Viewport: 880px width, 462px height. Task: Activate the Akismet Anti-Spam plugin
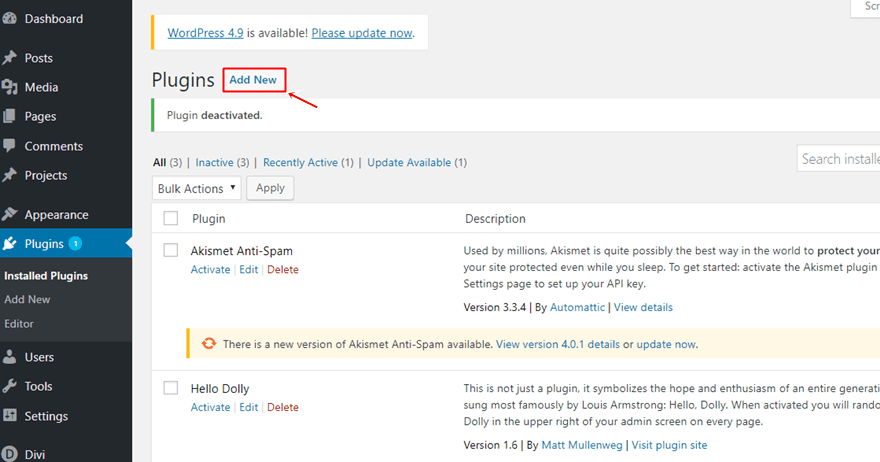pos(210,269)
